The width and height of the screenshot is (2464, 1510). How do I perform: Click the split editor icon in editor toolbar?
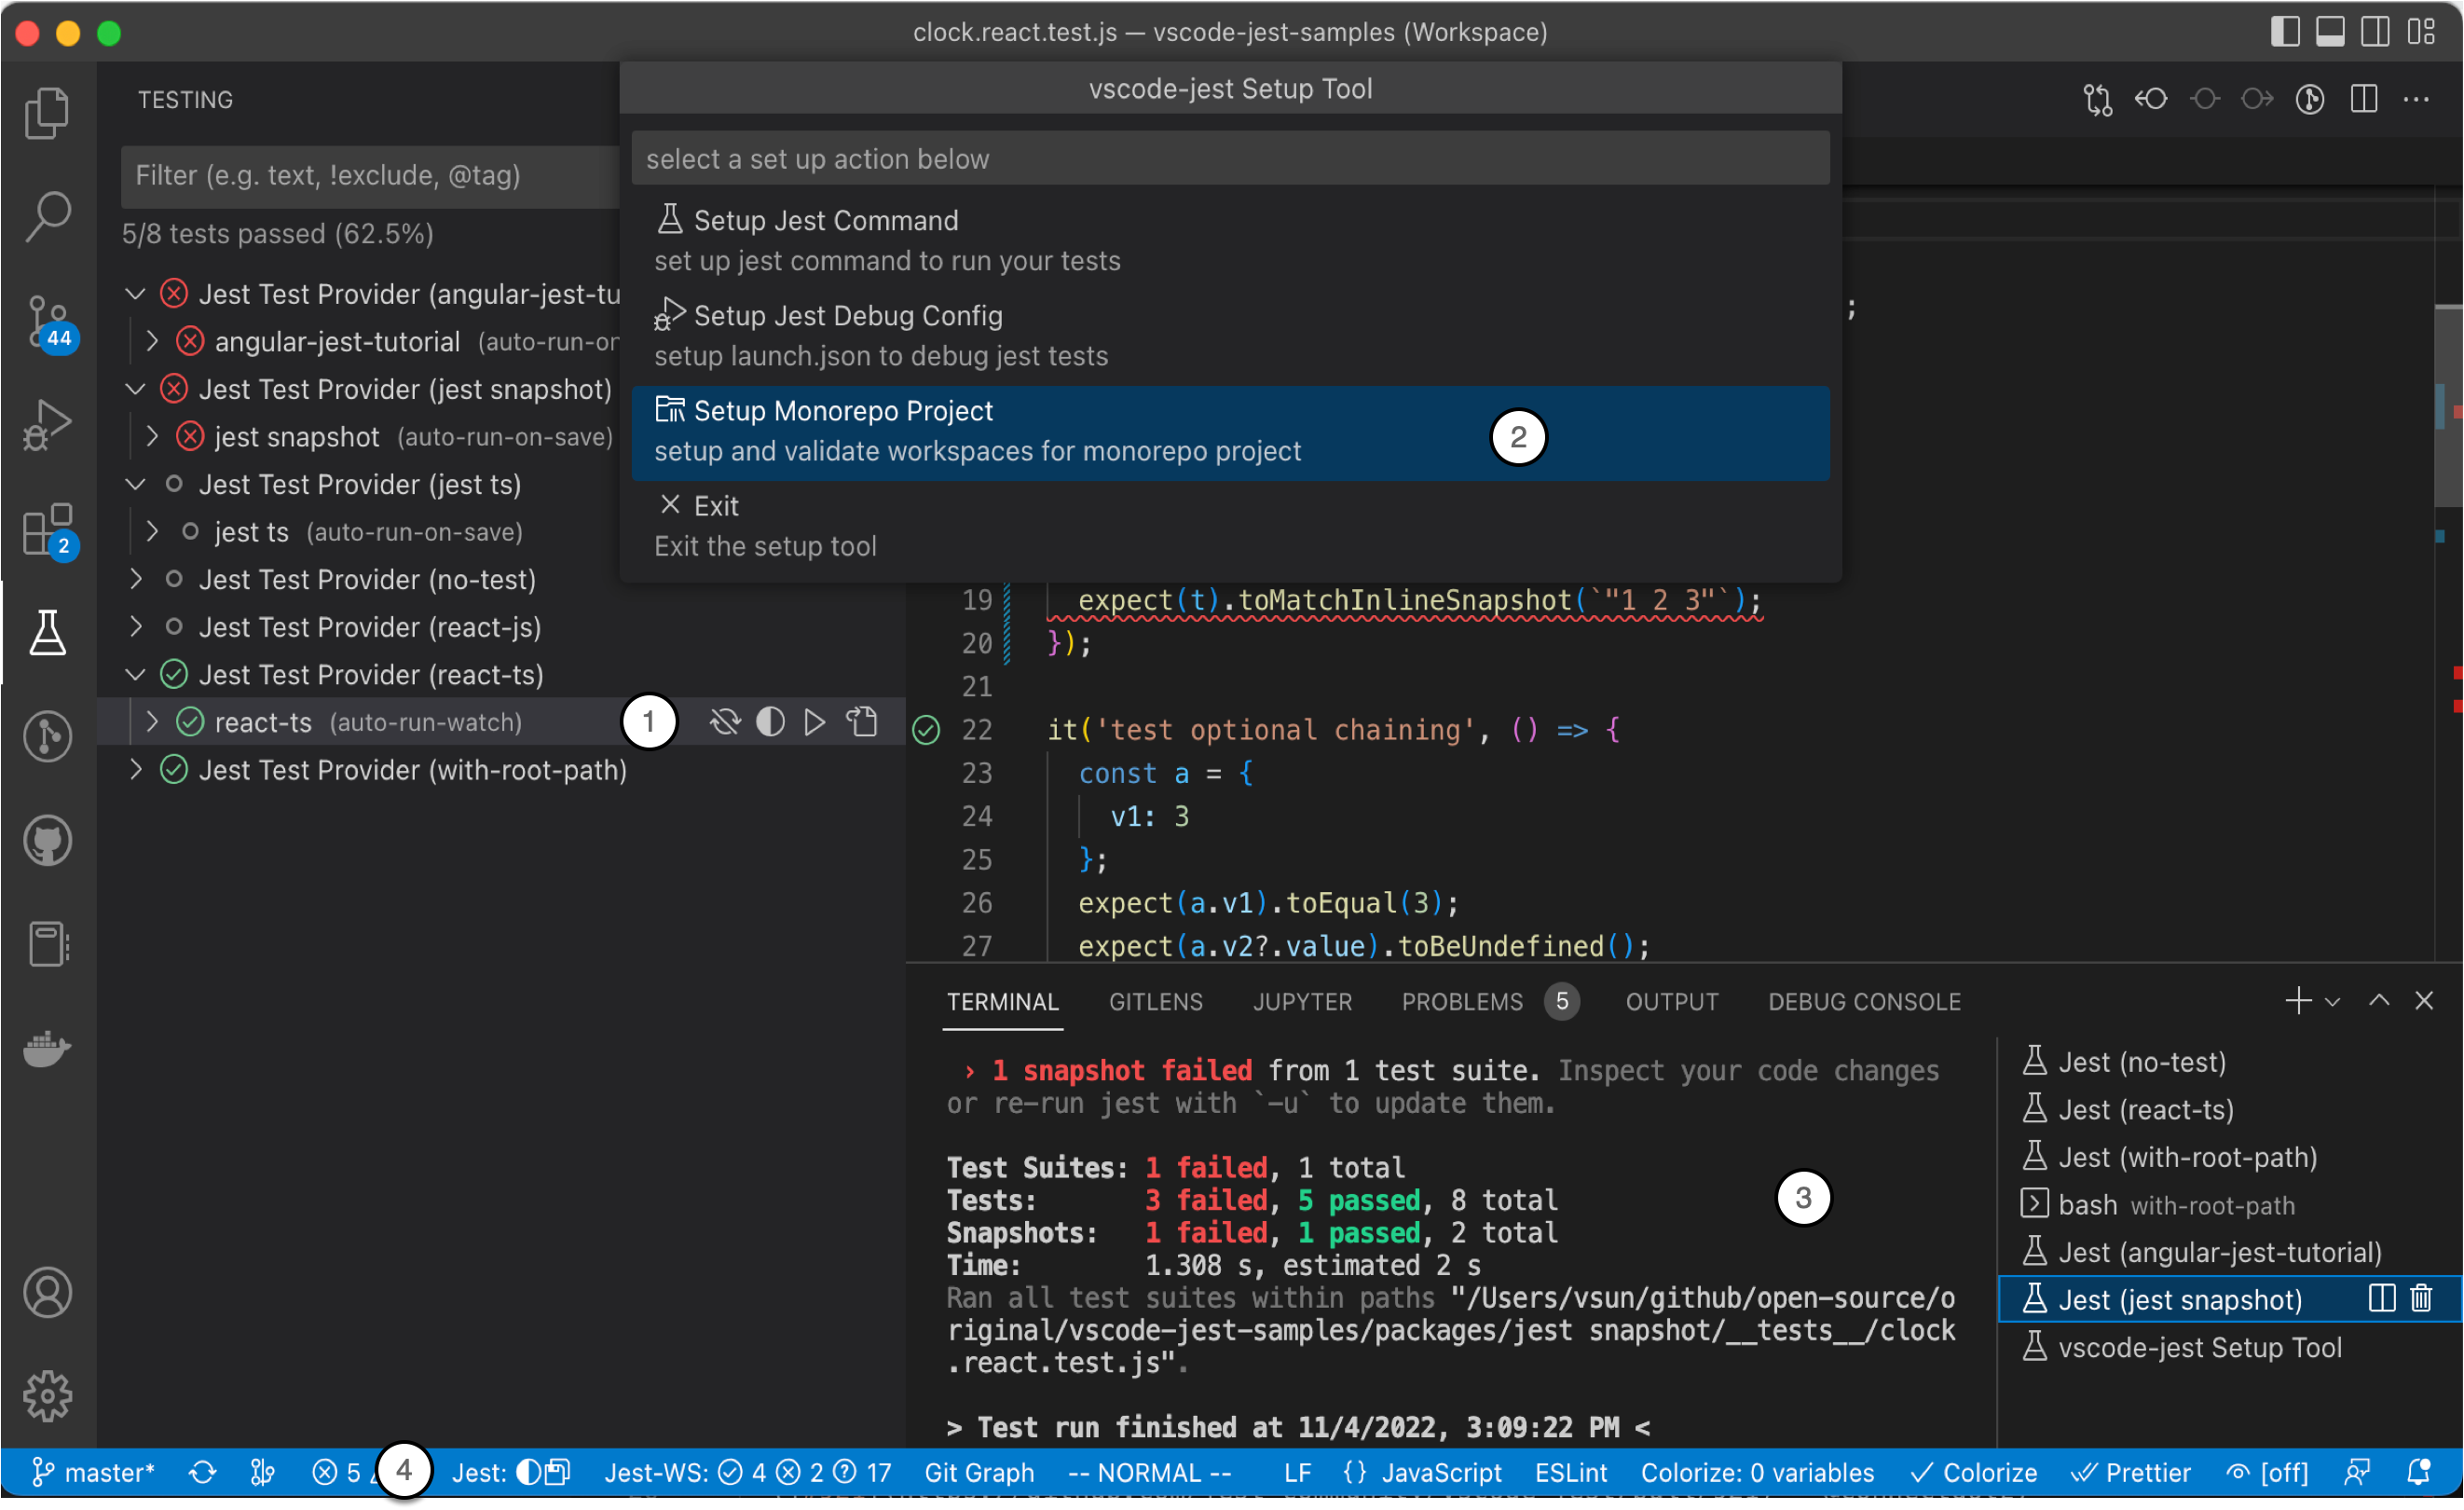click(x=2363, y=99)
